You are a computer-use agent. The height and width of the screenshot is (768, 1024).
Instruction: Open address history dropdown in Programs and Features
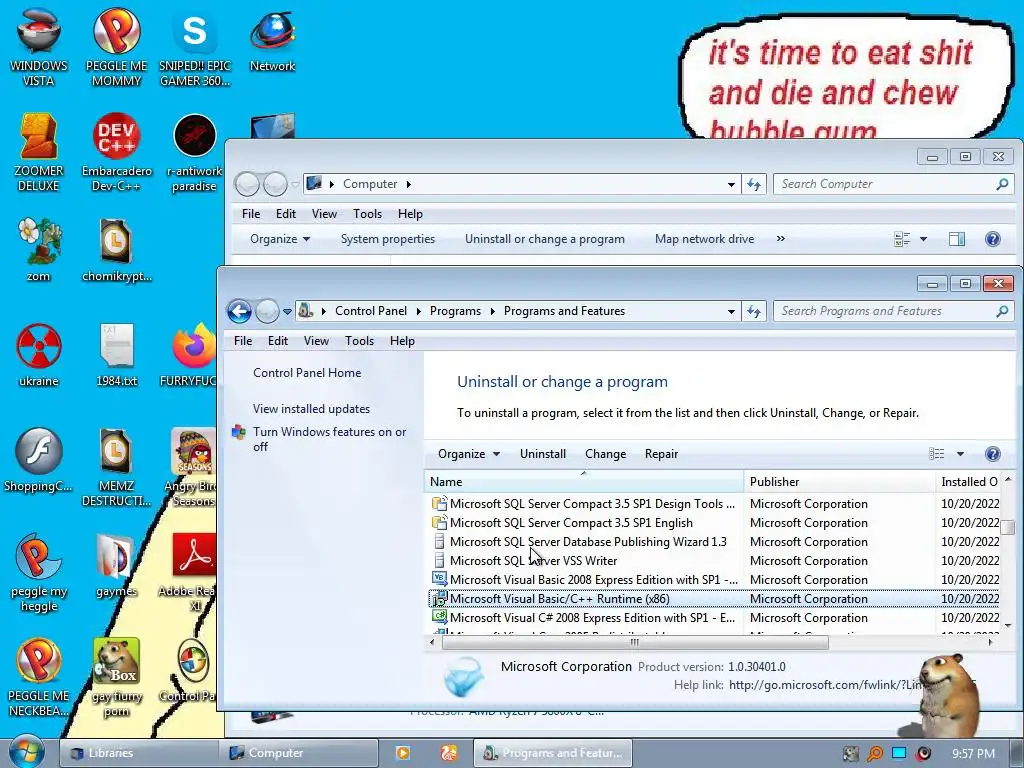(731, 312)
